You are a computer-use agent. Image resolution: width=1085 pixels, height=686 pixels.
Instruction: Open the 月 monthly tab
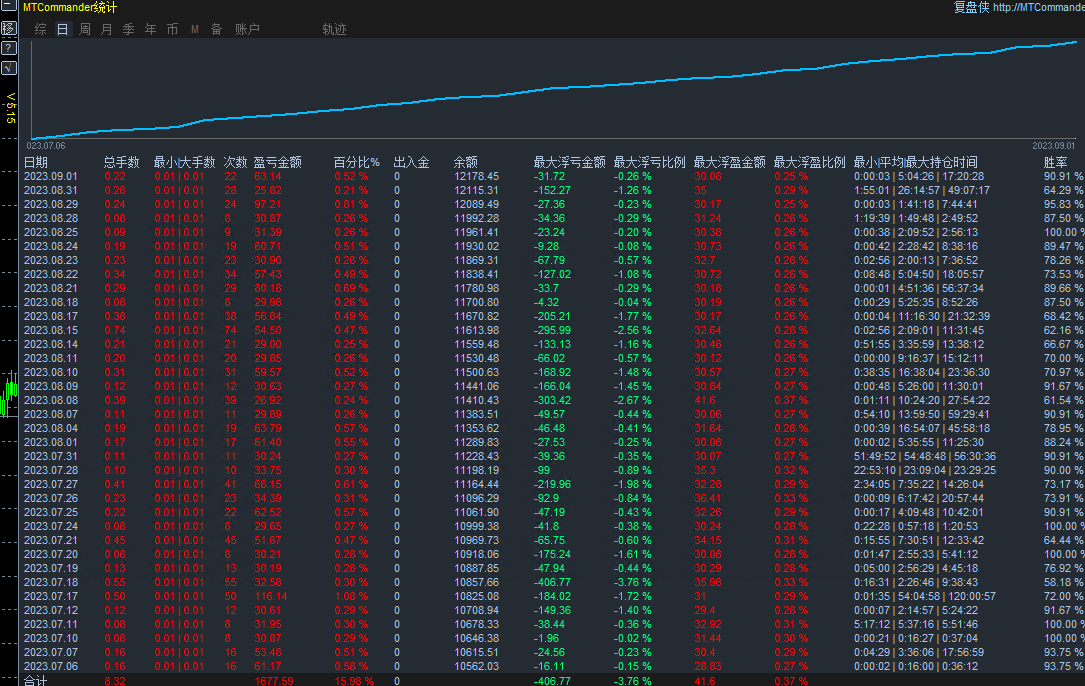pos(107,29)
